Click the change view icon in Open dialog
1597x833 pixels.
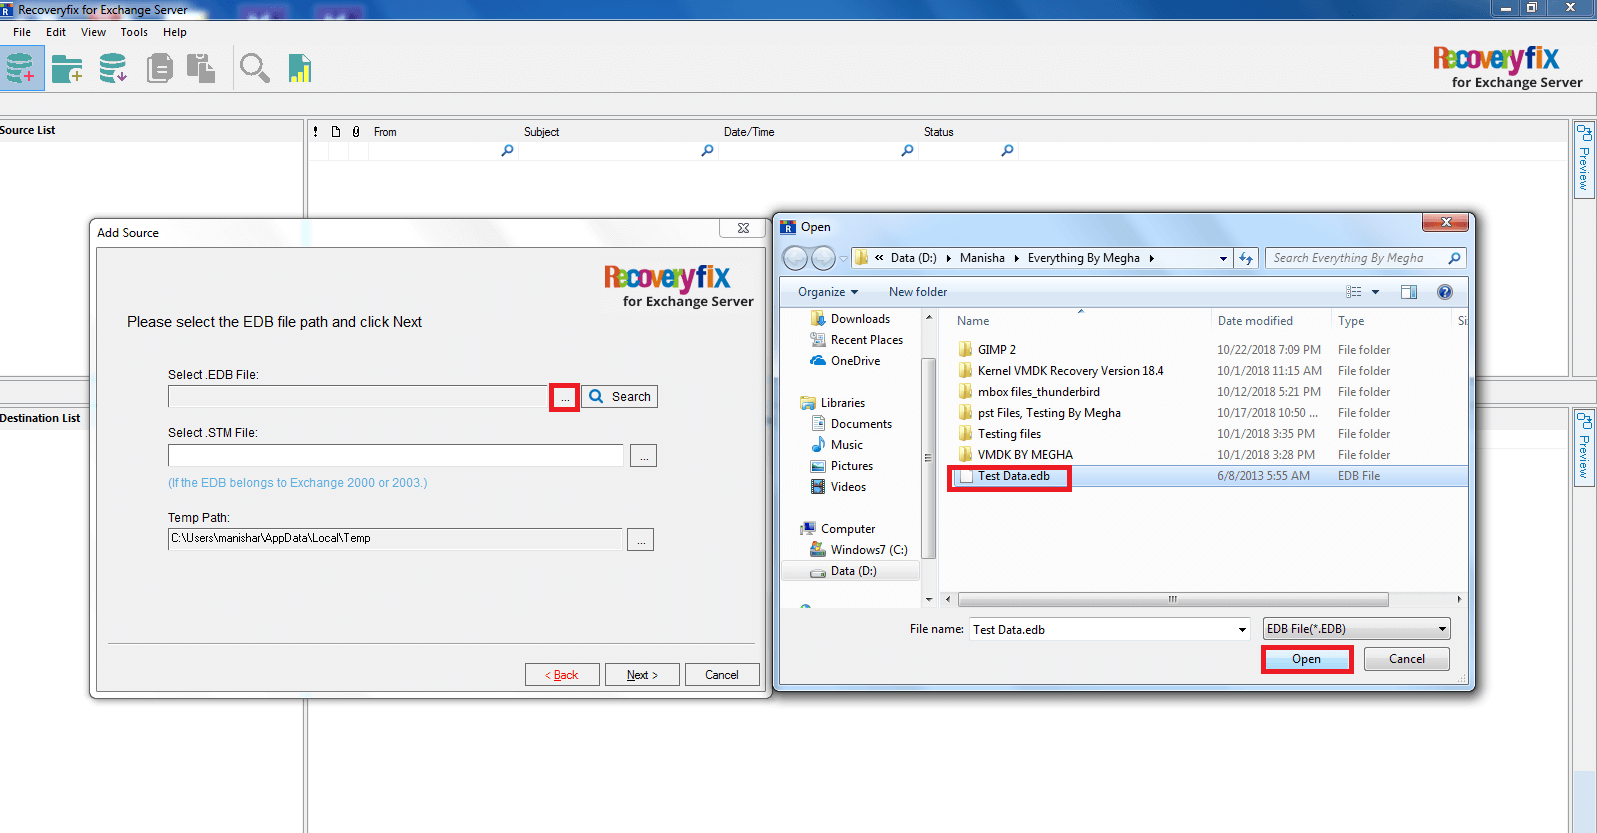[x=1354, y=292]
